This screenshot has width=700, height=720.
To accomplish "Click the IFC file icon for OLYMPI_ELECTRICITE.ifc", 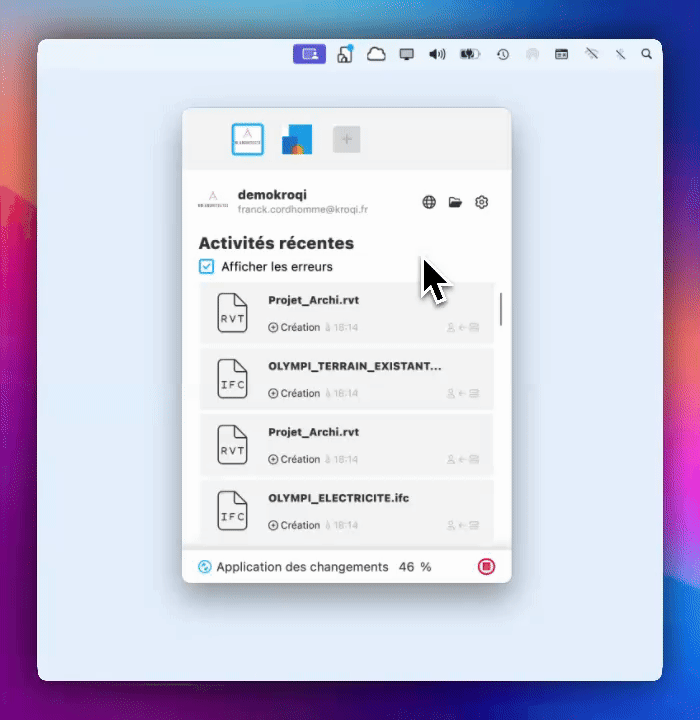I will (232, 513).
